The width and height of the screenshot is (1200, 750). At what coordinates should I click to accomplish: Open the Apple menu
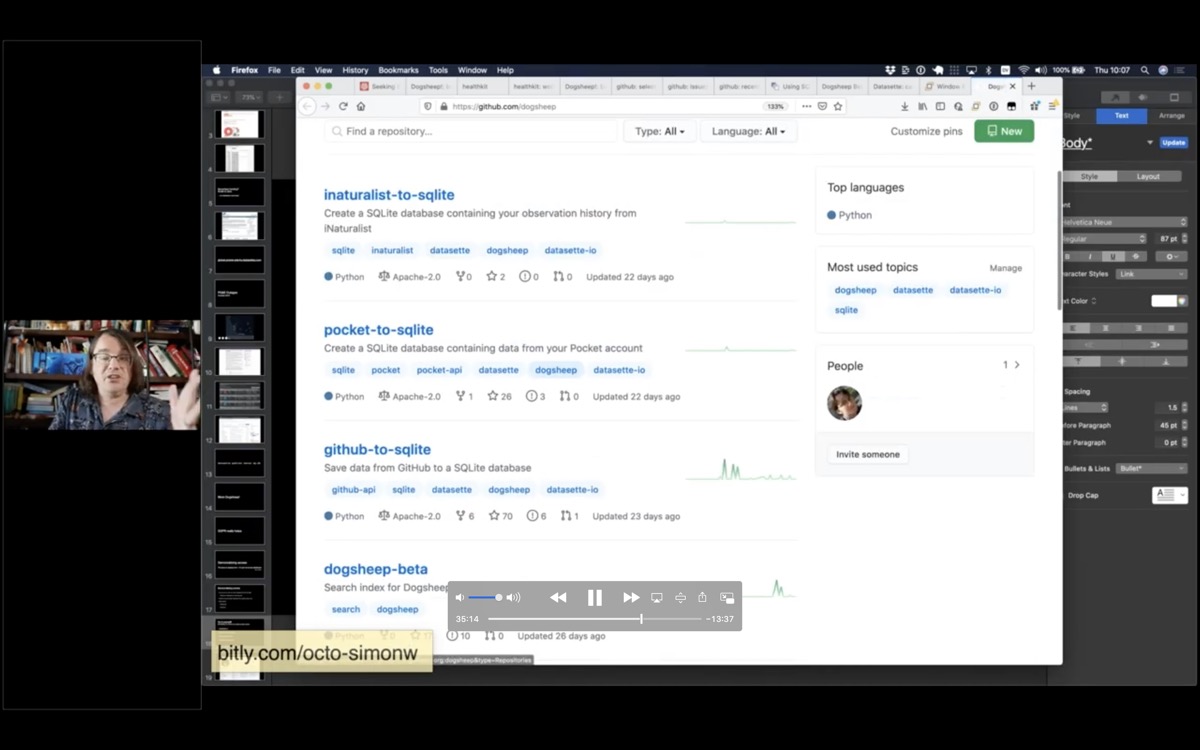pyautogui.click(x=216, y=70)
